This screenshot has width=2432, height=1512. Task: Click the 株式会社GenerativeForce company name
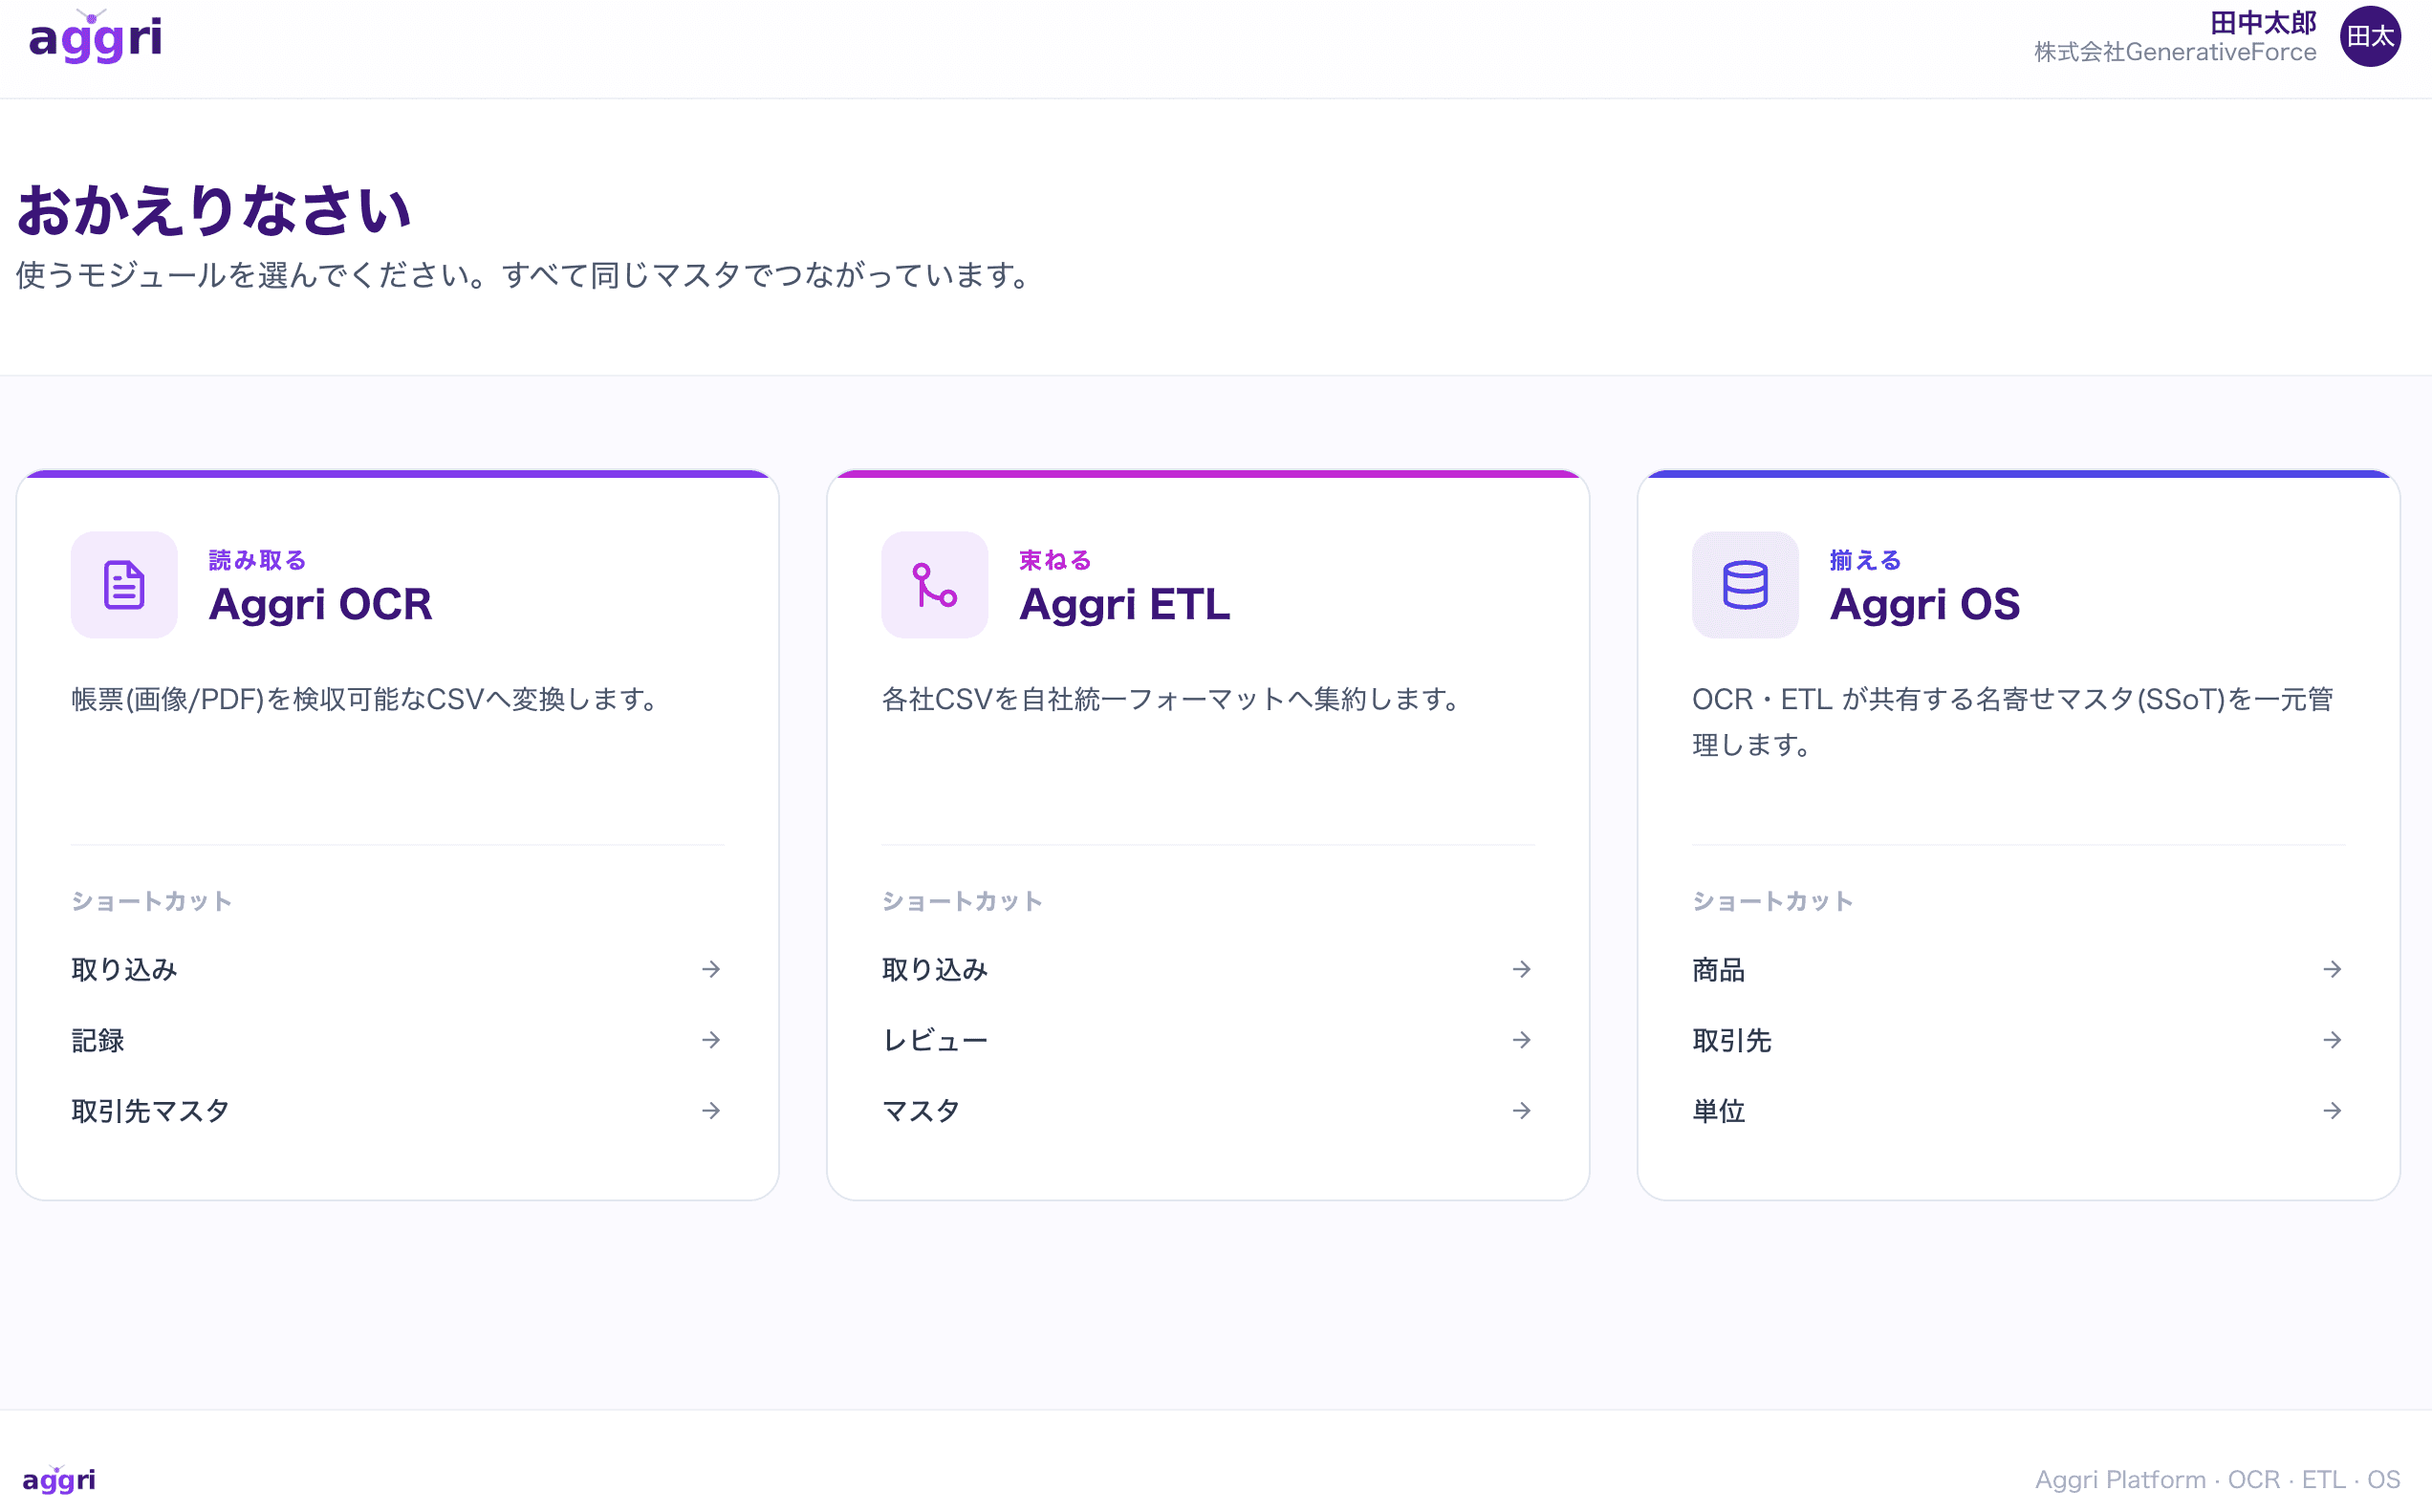(x=2175, y=52)
